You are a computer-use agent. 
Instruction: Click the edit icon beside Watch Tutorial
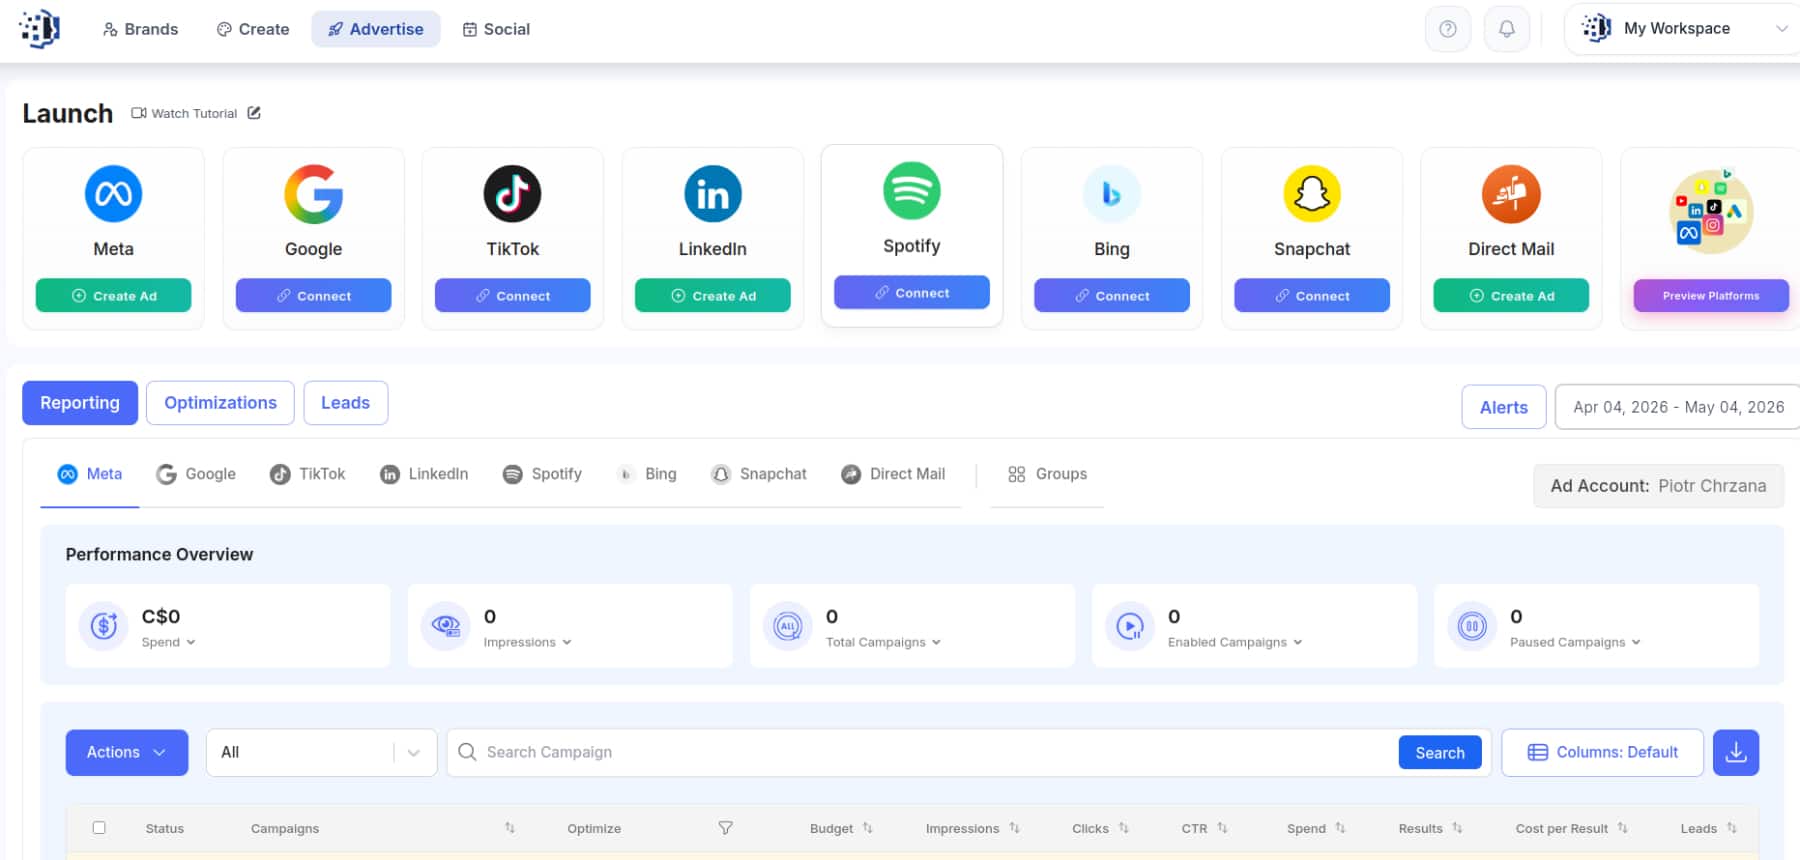(254, 113)
